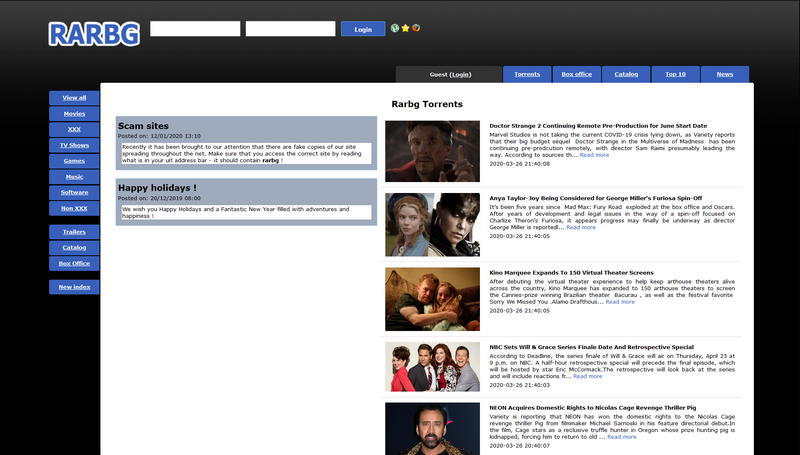Image resolution: width=800 pixels, height=455 pixels.
Task: Select Music in the sidebar
Action: 74,177
